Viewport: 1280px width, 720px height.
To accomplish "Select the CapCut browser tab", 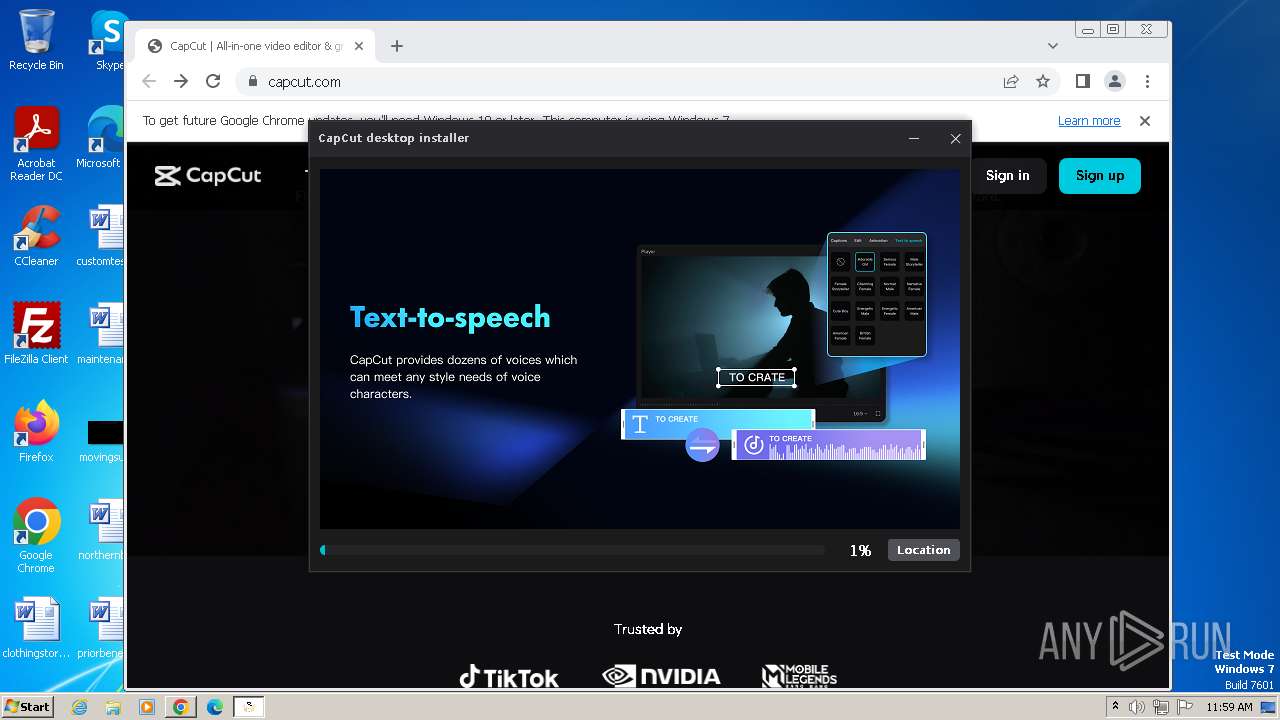I will 256,46.
